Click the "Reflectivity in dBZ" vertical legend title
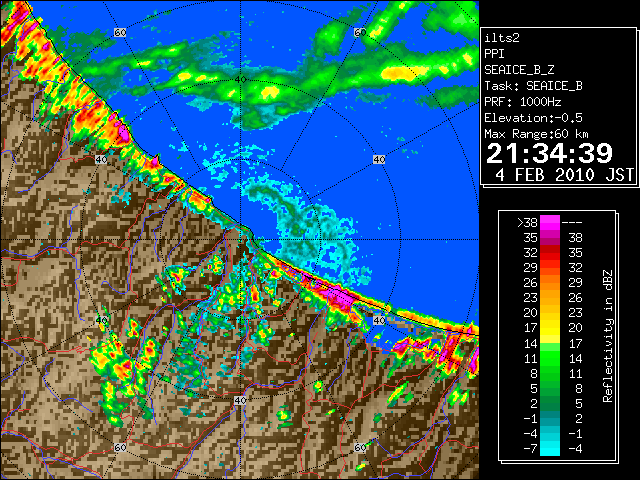The height and width of the screenshot is (480, 640). (608, 336)
